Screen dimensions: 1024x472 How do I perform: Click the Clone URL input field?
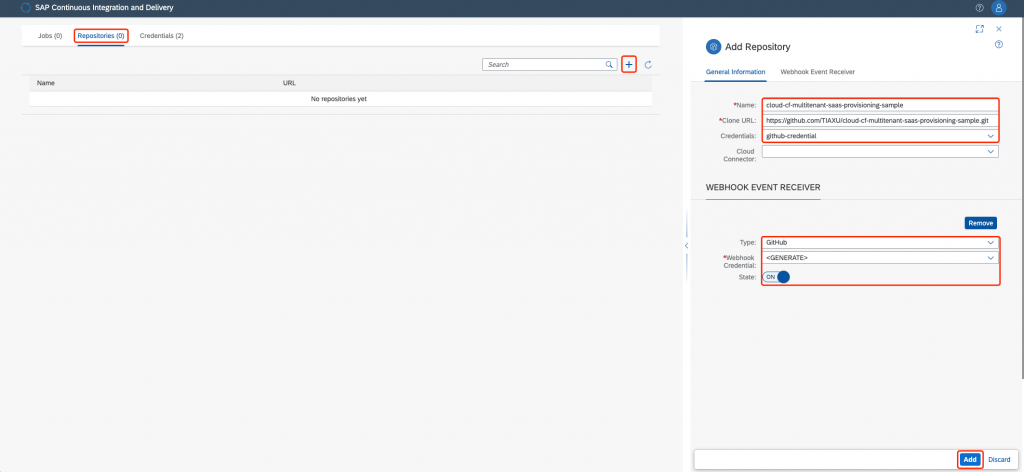(880, 120)
